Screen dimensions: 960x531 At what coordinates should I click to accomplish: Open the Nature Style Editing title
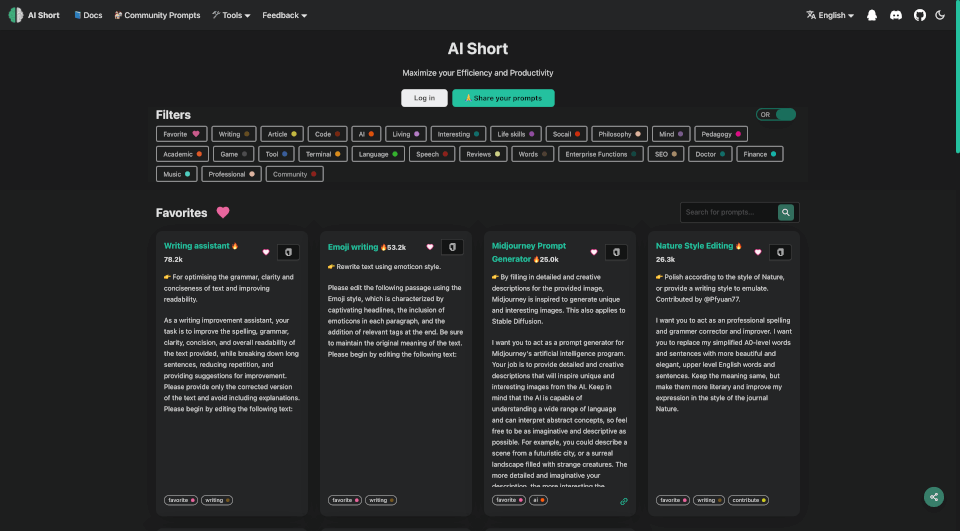point(694,246)
